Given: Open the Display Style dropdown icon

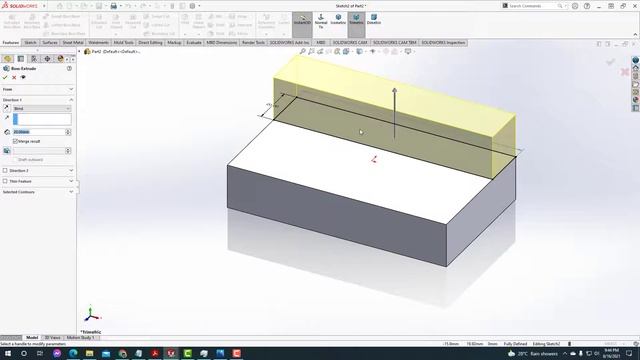Looking at the screenshot, I should click(x=360, y=51).
